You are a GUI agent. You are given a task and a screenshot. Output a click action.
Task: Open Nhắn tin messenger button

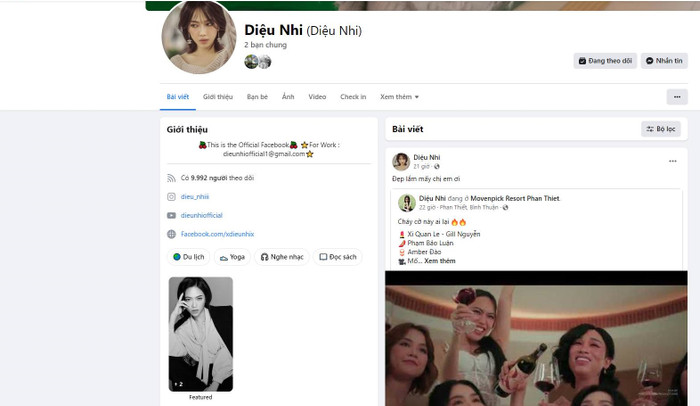[x=664, y=61]
